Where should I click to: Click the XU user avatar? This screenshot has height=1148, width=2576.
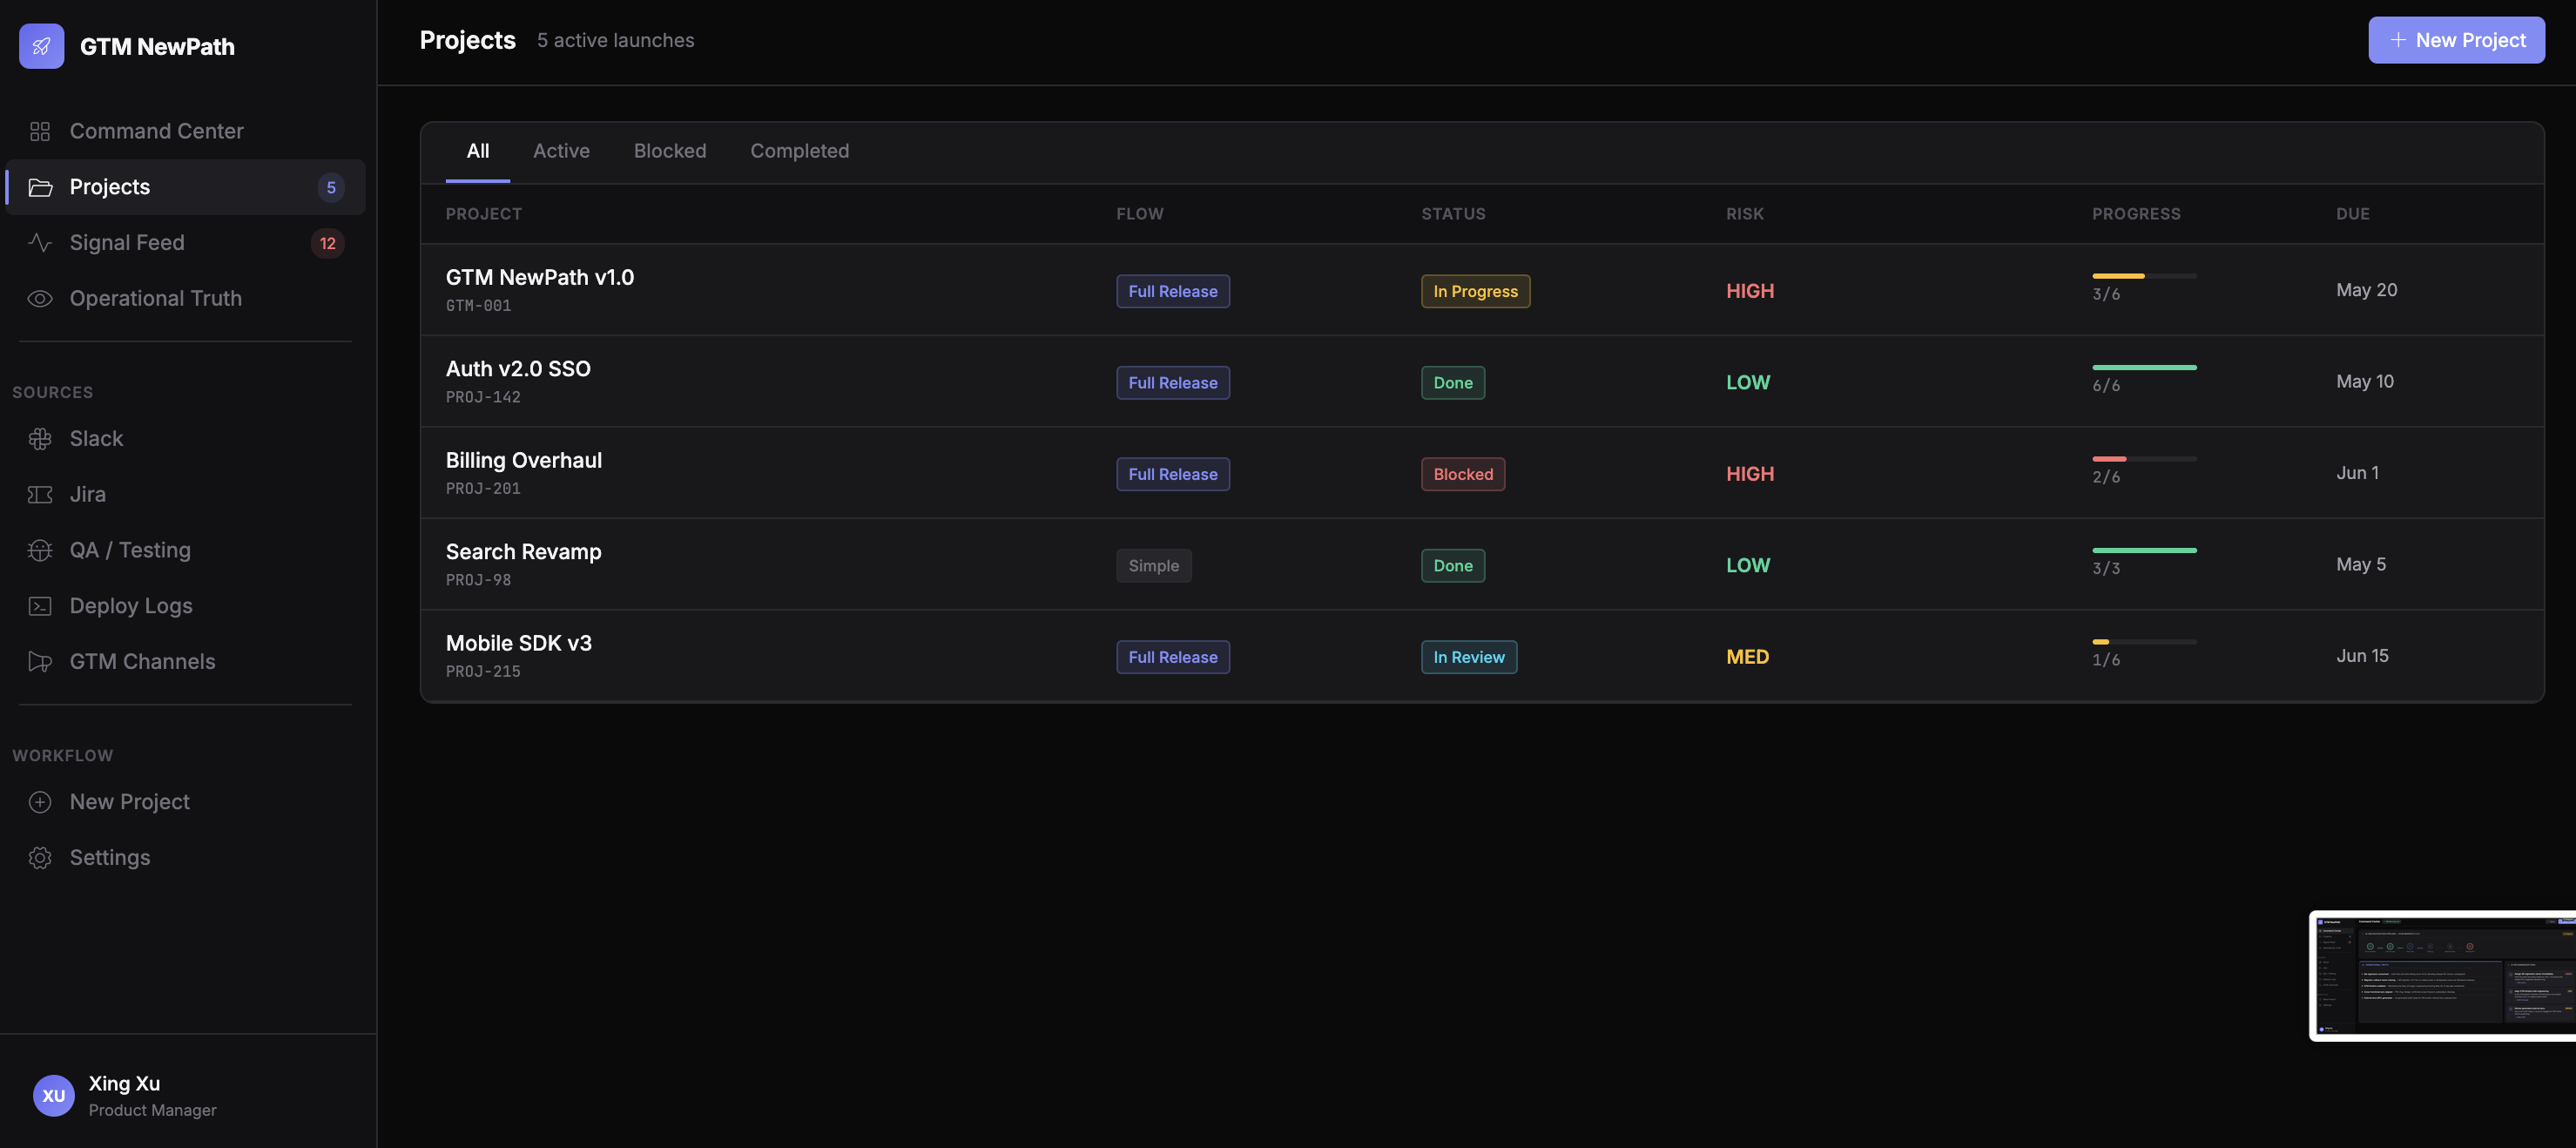pos(54,1095)
